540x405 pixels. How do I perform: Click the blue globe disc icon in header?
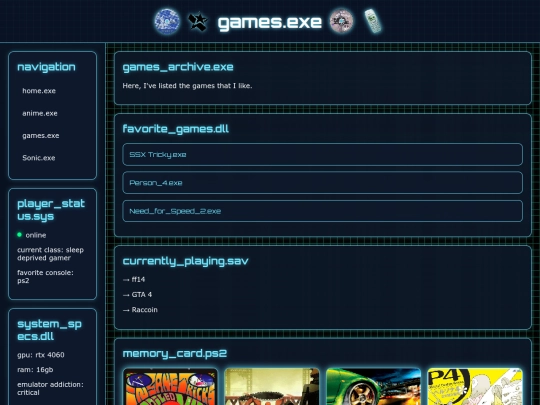coord(167,21)
